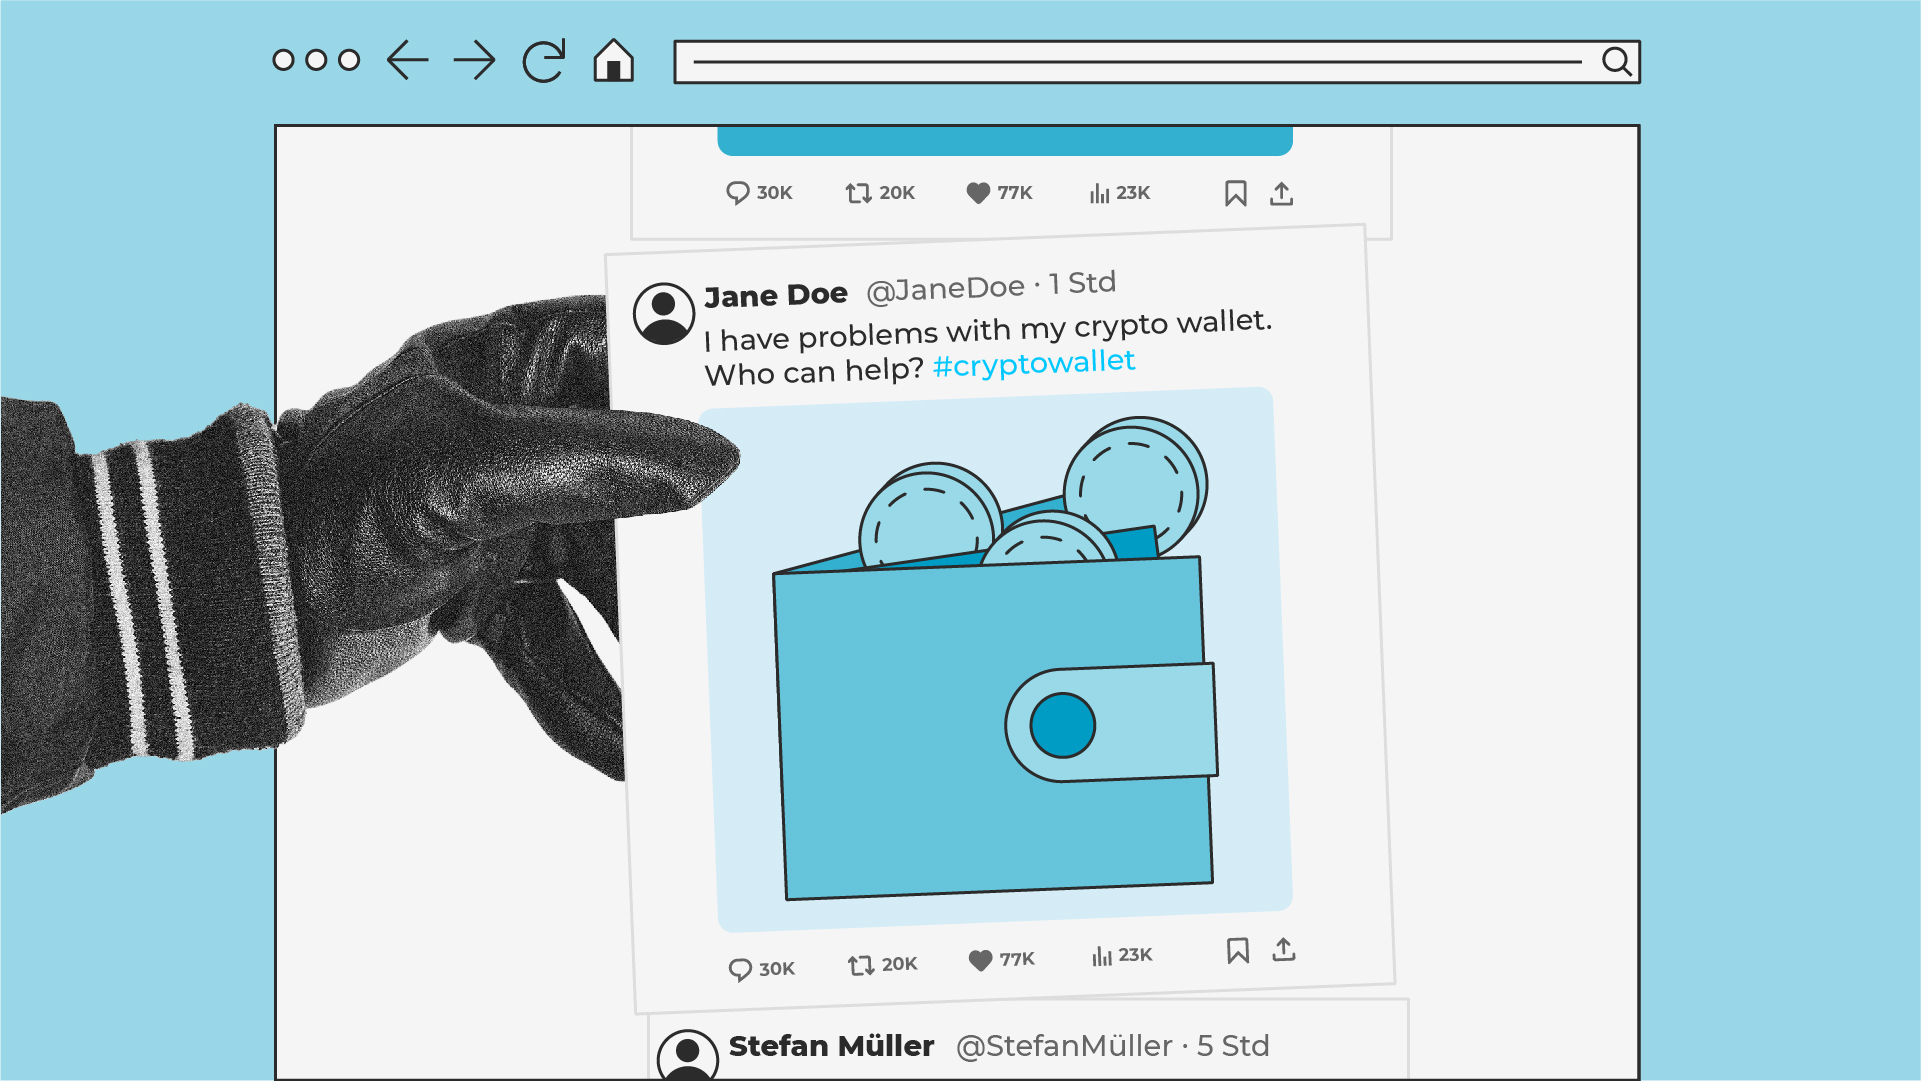Like the top post showing 77K
The width and height of the screenshot is (1921, 1081).
point(978,193)
